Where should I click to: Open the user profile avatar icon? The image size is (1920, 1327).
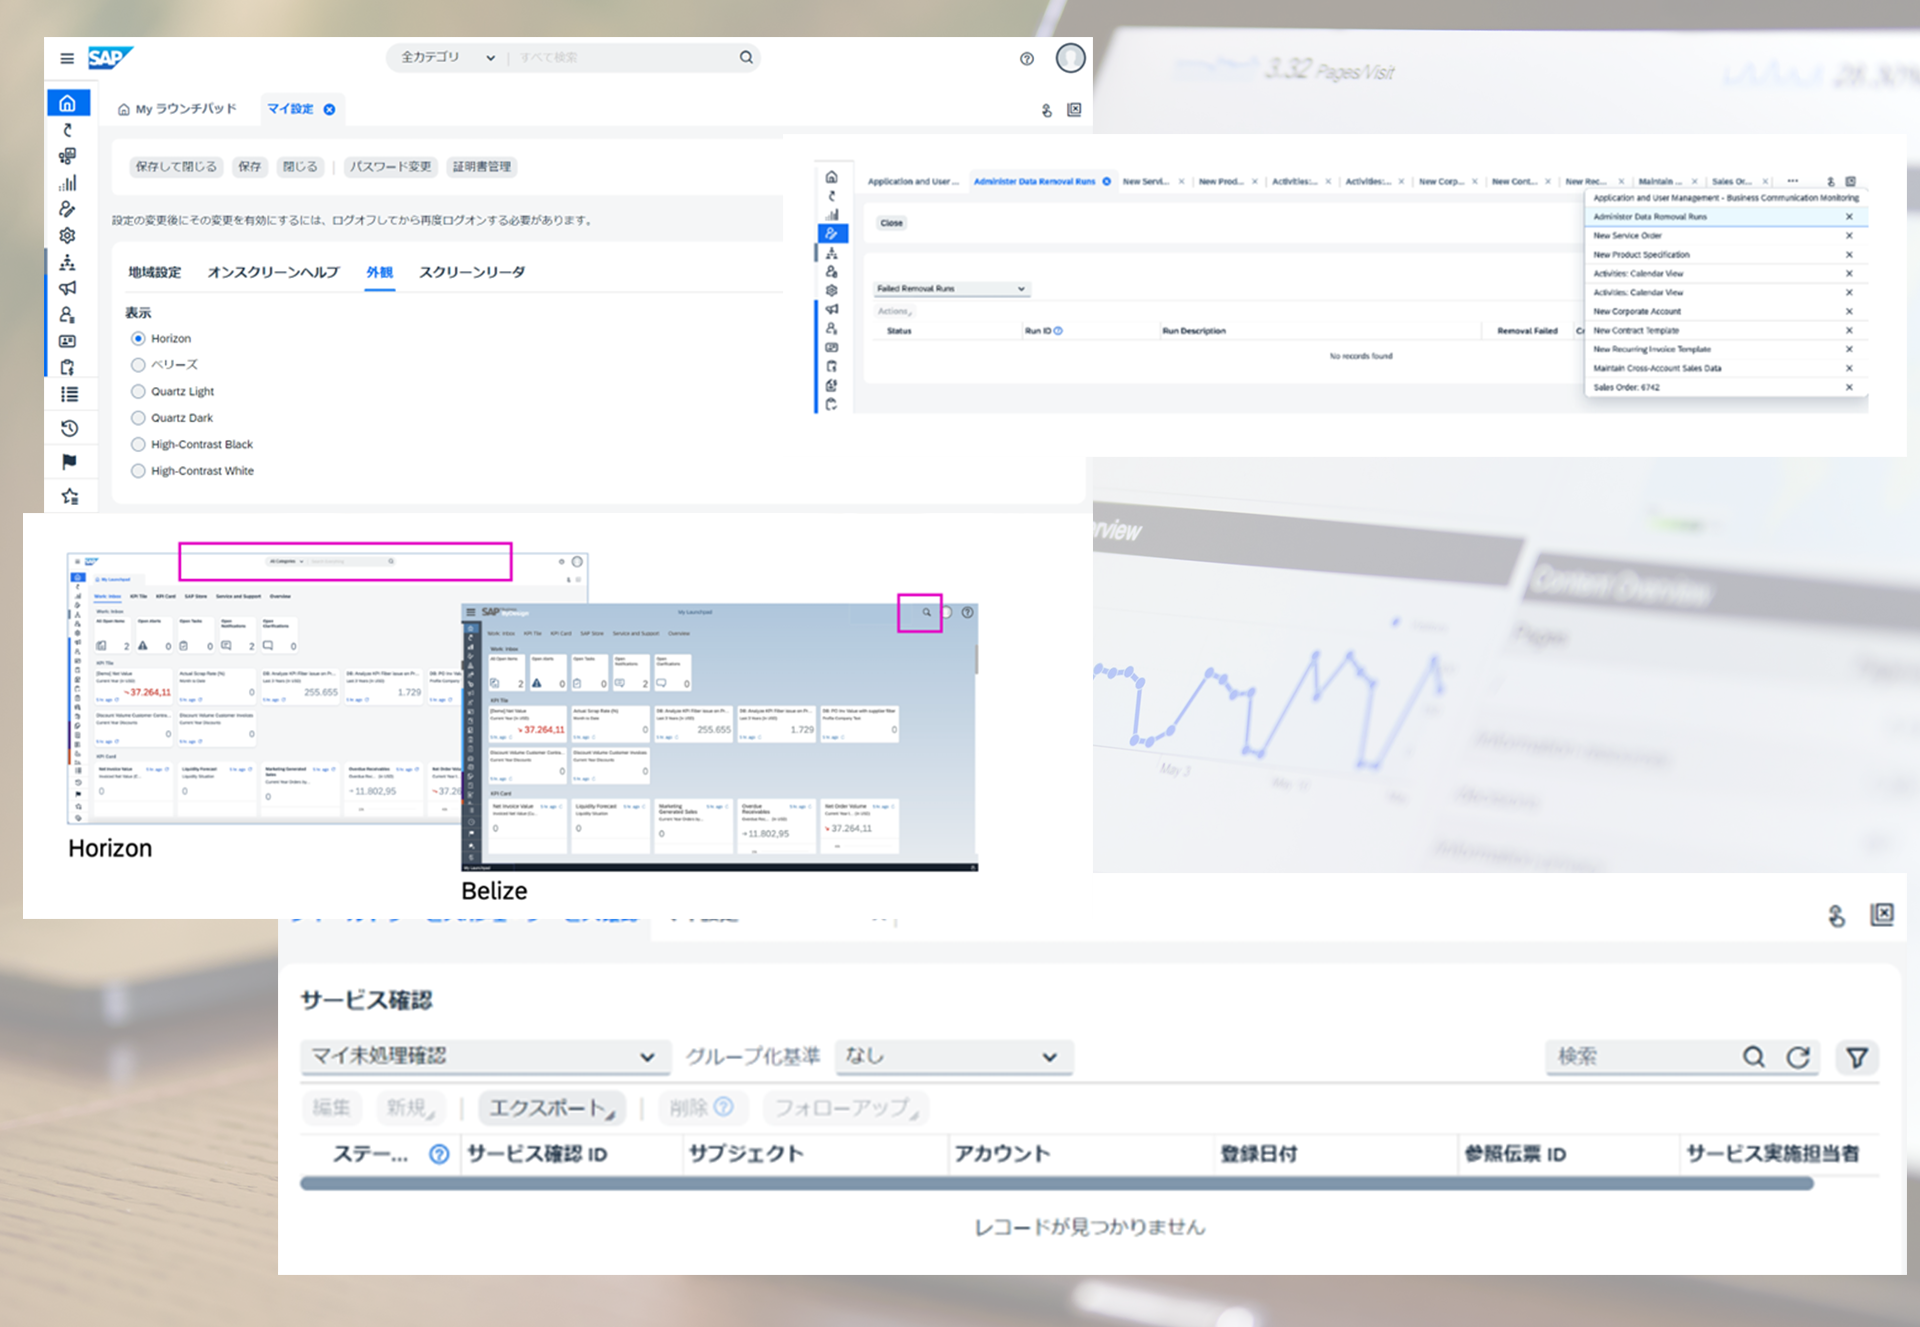pos(1070,58)
